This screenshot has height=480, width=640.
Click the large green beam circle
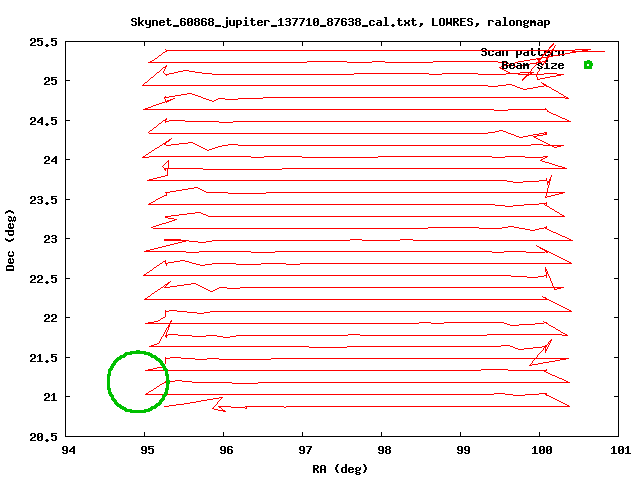click(x=138, y=382)
